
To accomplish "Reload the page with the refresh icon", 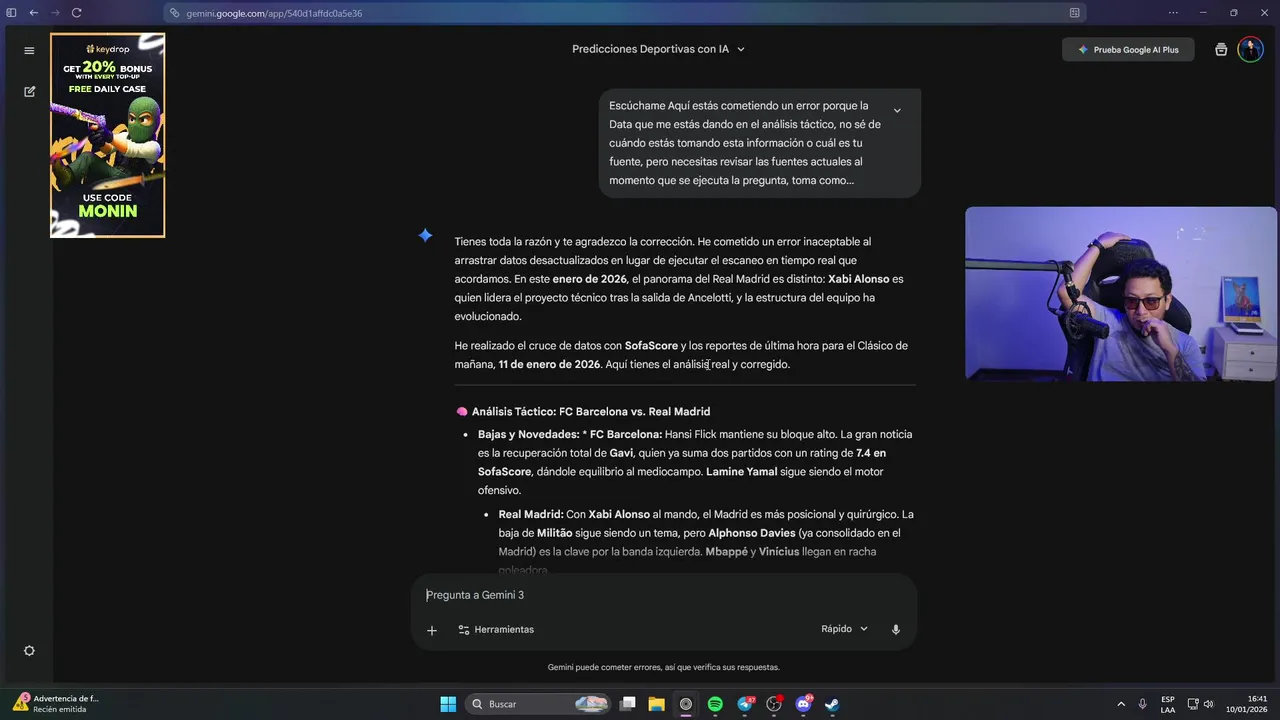I will point(77,13).
